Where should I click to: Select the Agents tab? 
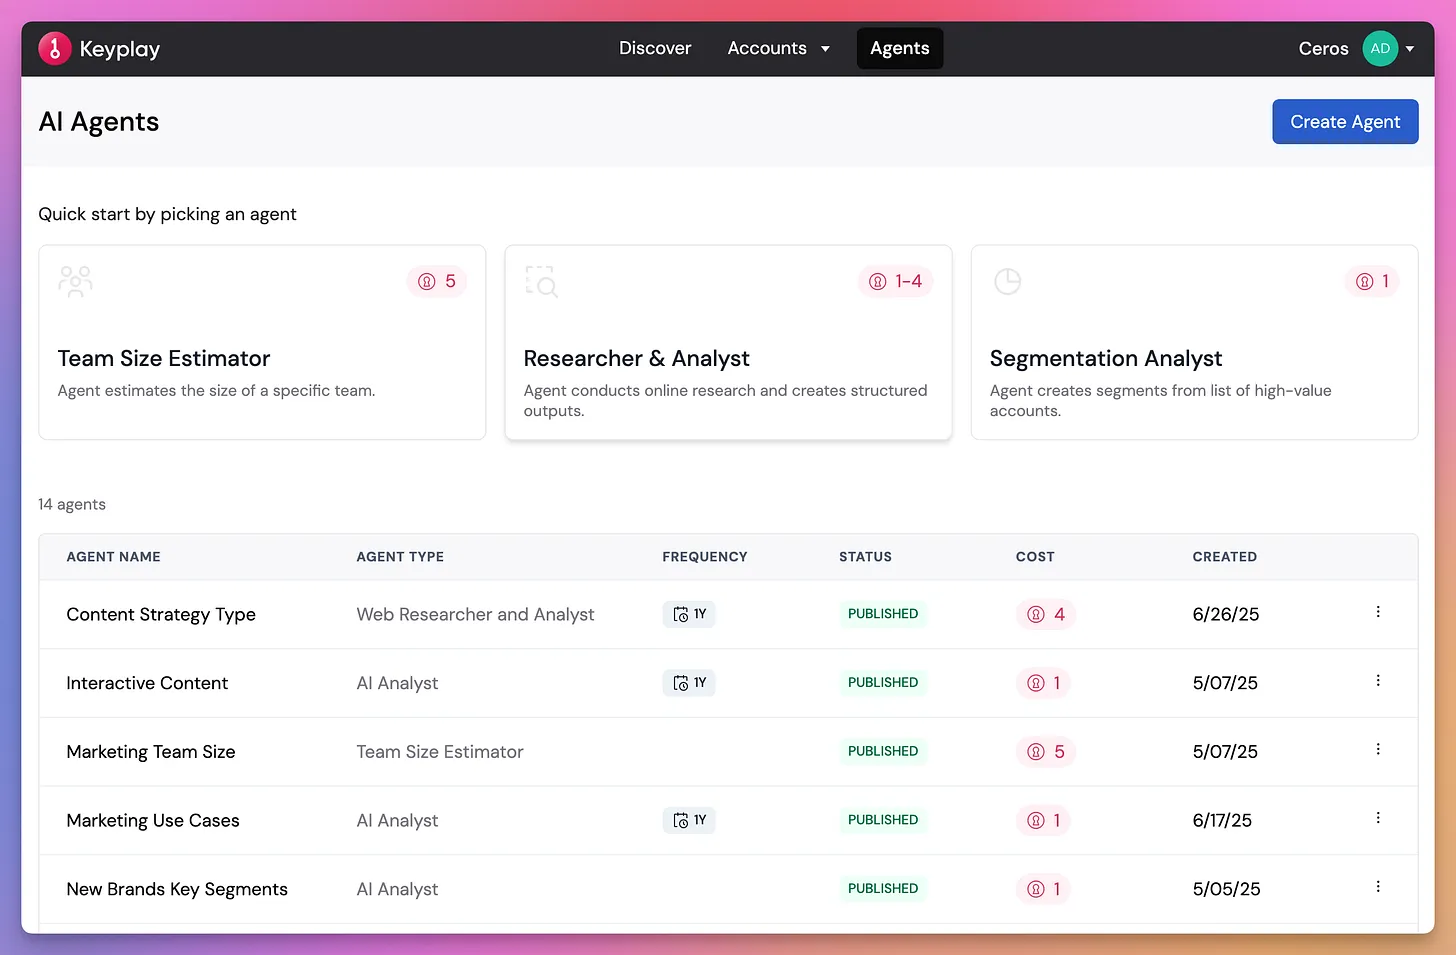tap(899, 48)
